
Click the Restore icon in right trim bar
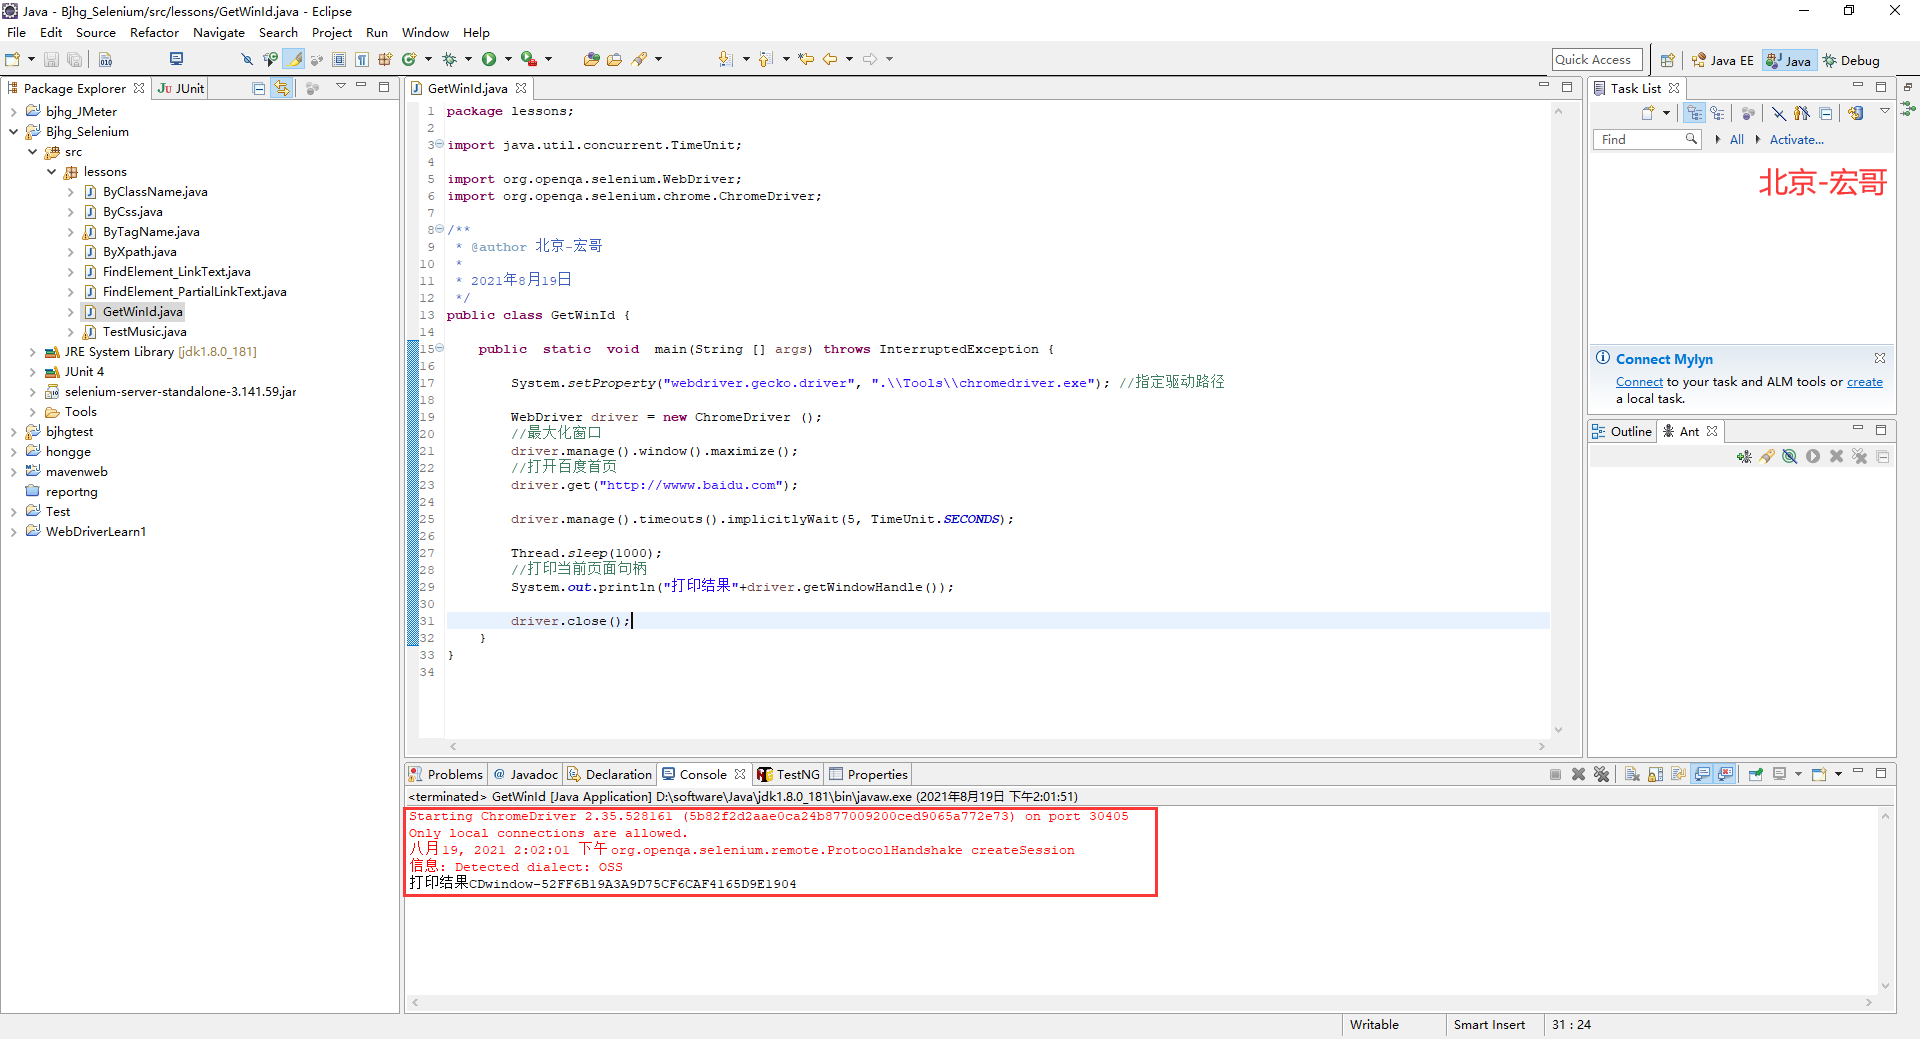click(x=1908, y=88)
